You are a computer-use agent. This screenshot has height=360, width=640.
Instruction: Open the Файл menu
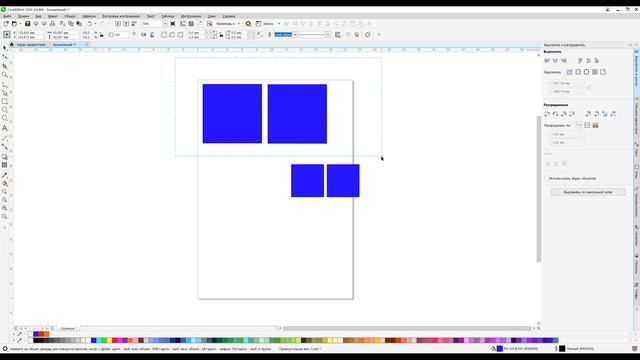point(7,16)
